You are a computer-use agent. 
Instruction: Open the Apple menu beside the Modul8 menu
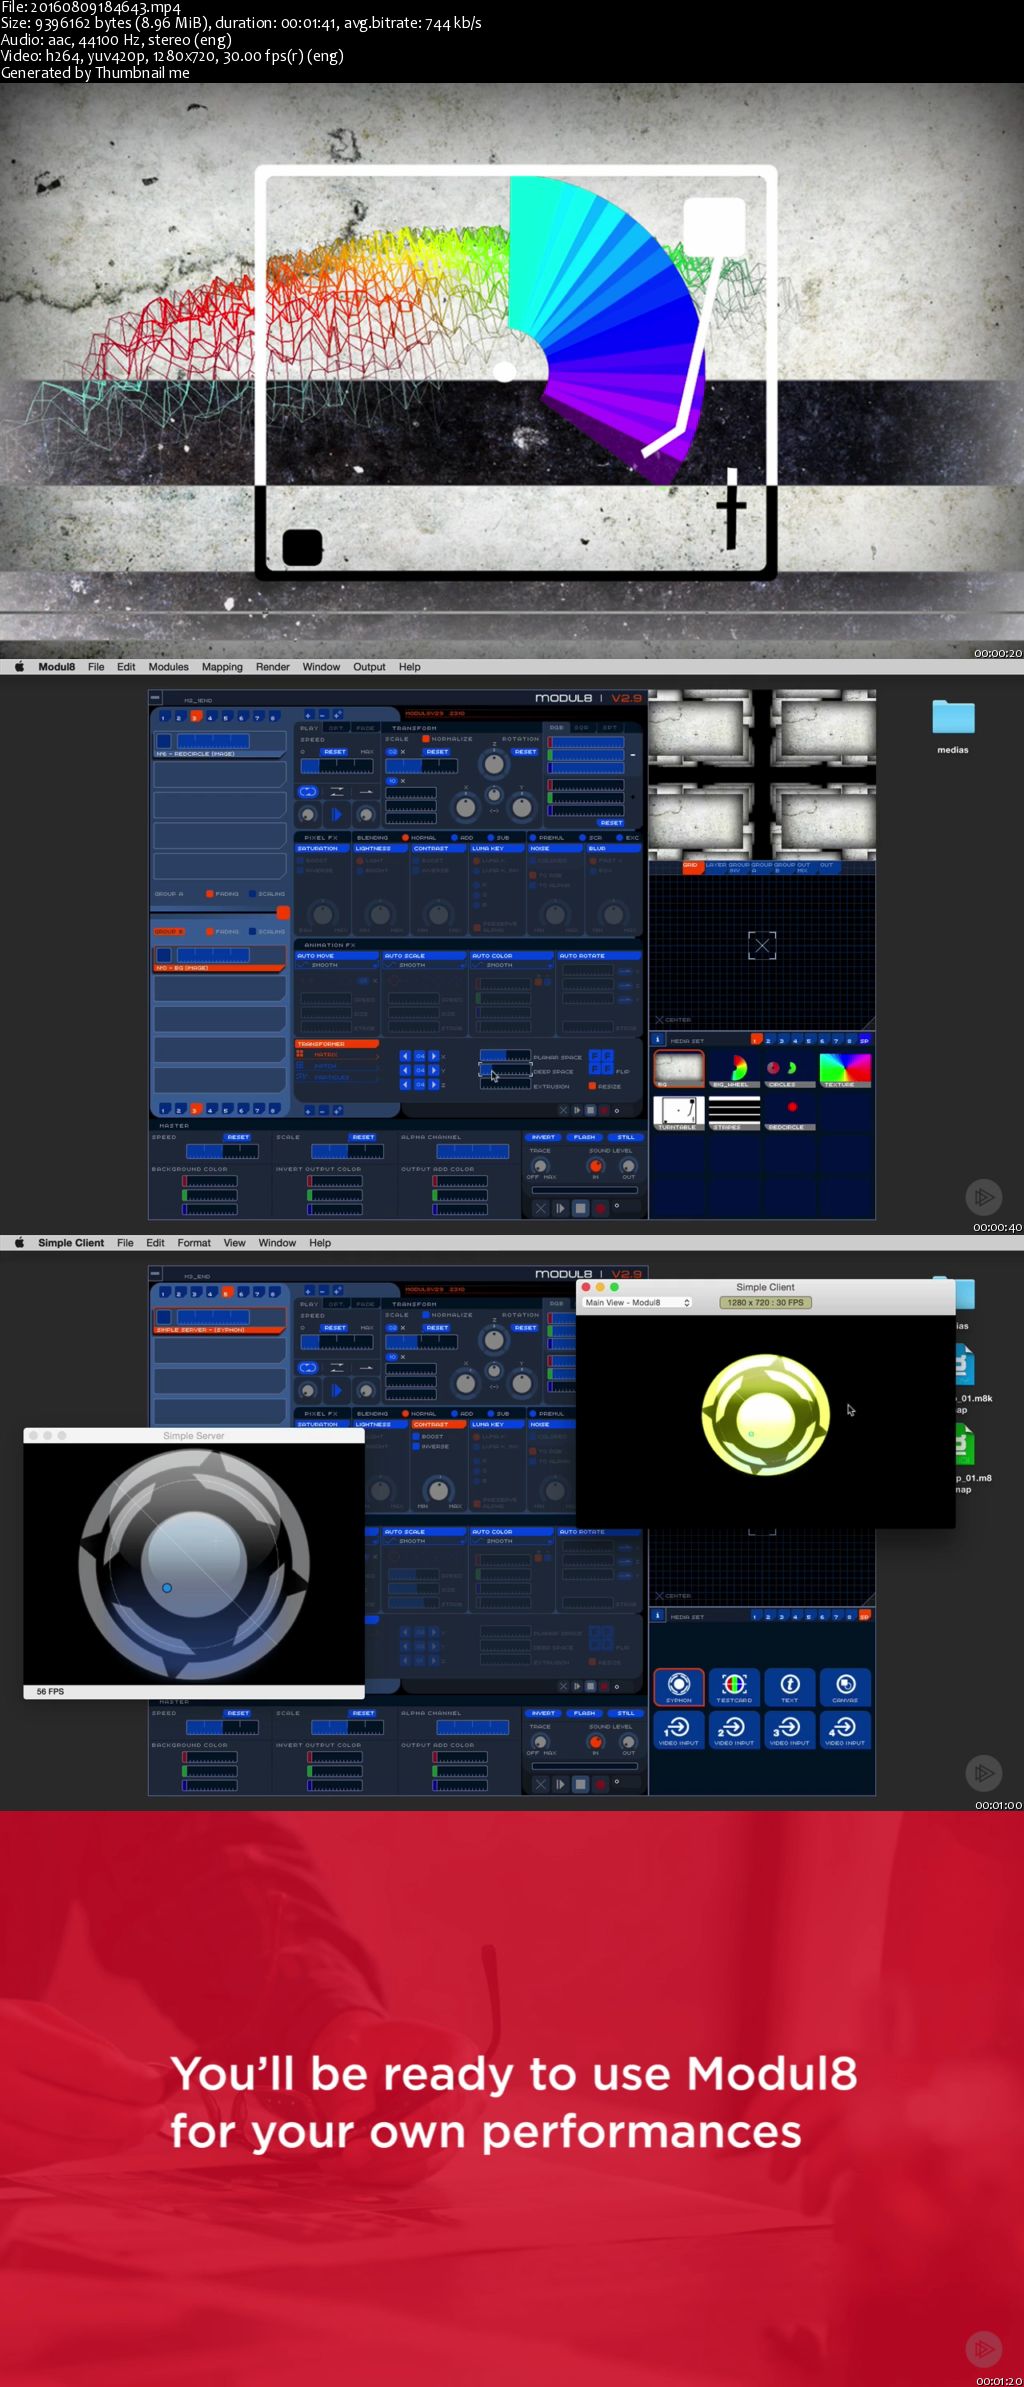click(19, 667)
